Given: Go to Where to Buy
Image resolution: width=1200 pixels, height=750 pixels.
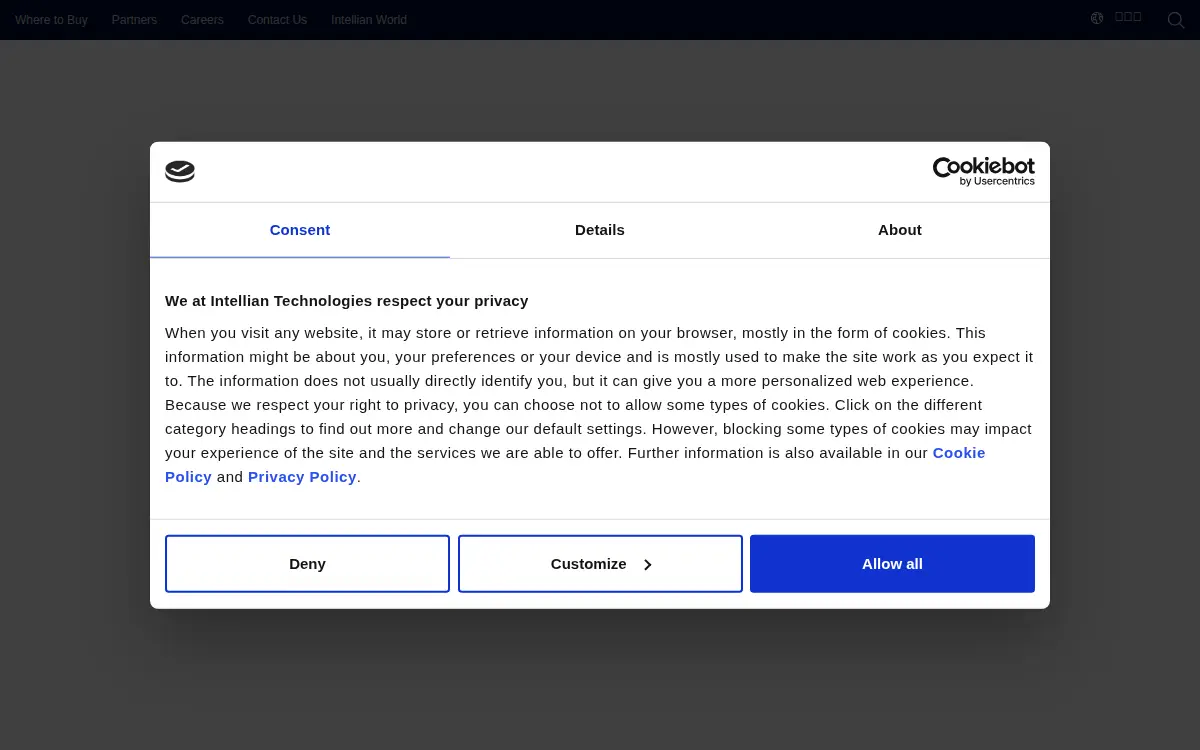Looking at the screenshot, I should pos(51,20).
